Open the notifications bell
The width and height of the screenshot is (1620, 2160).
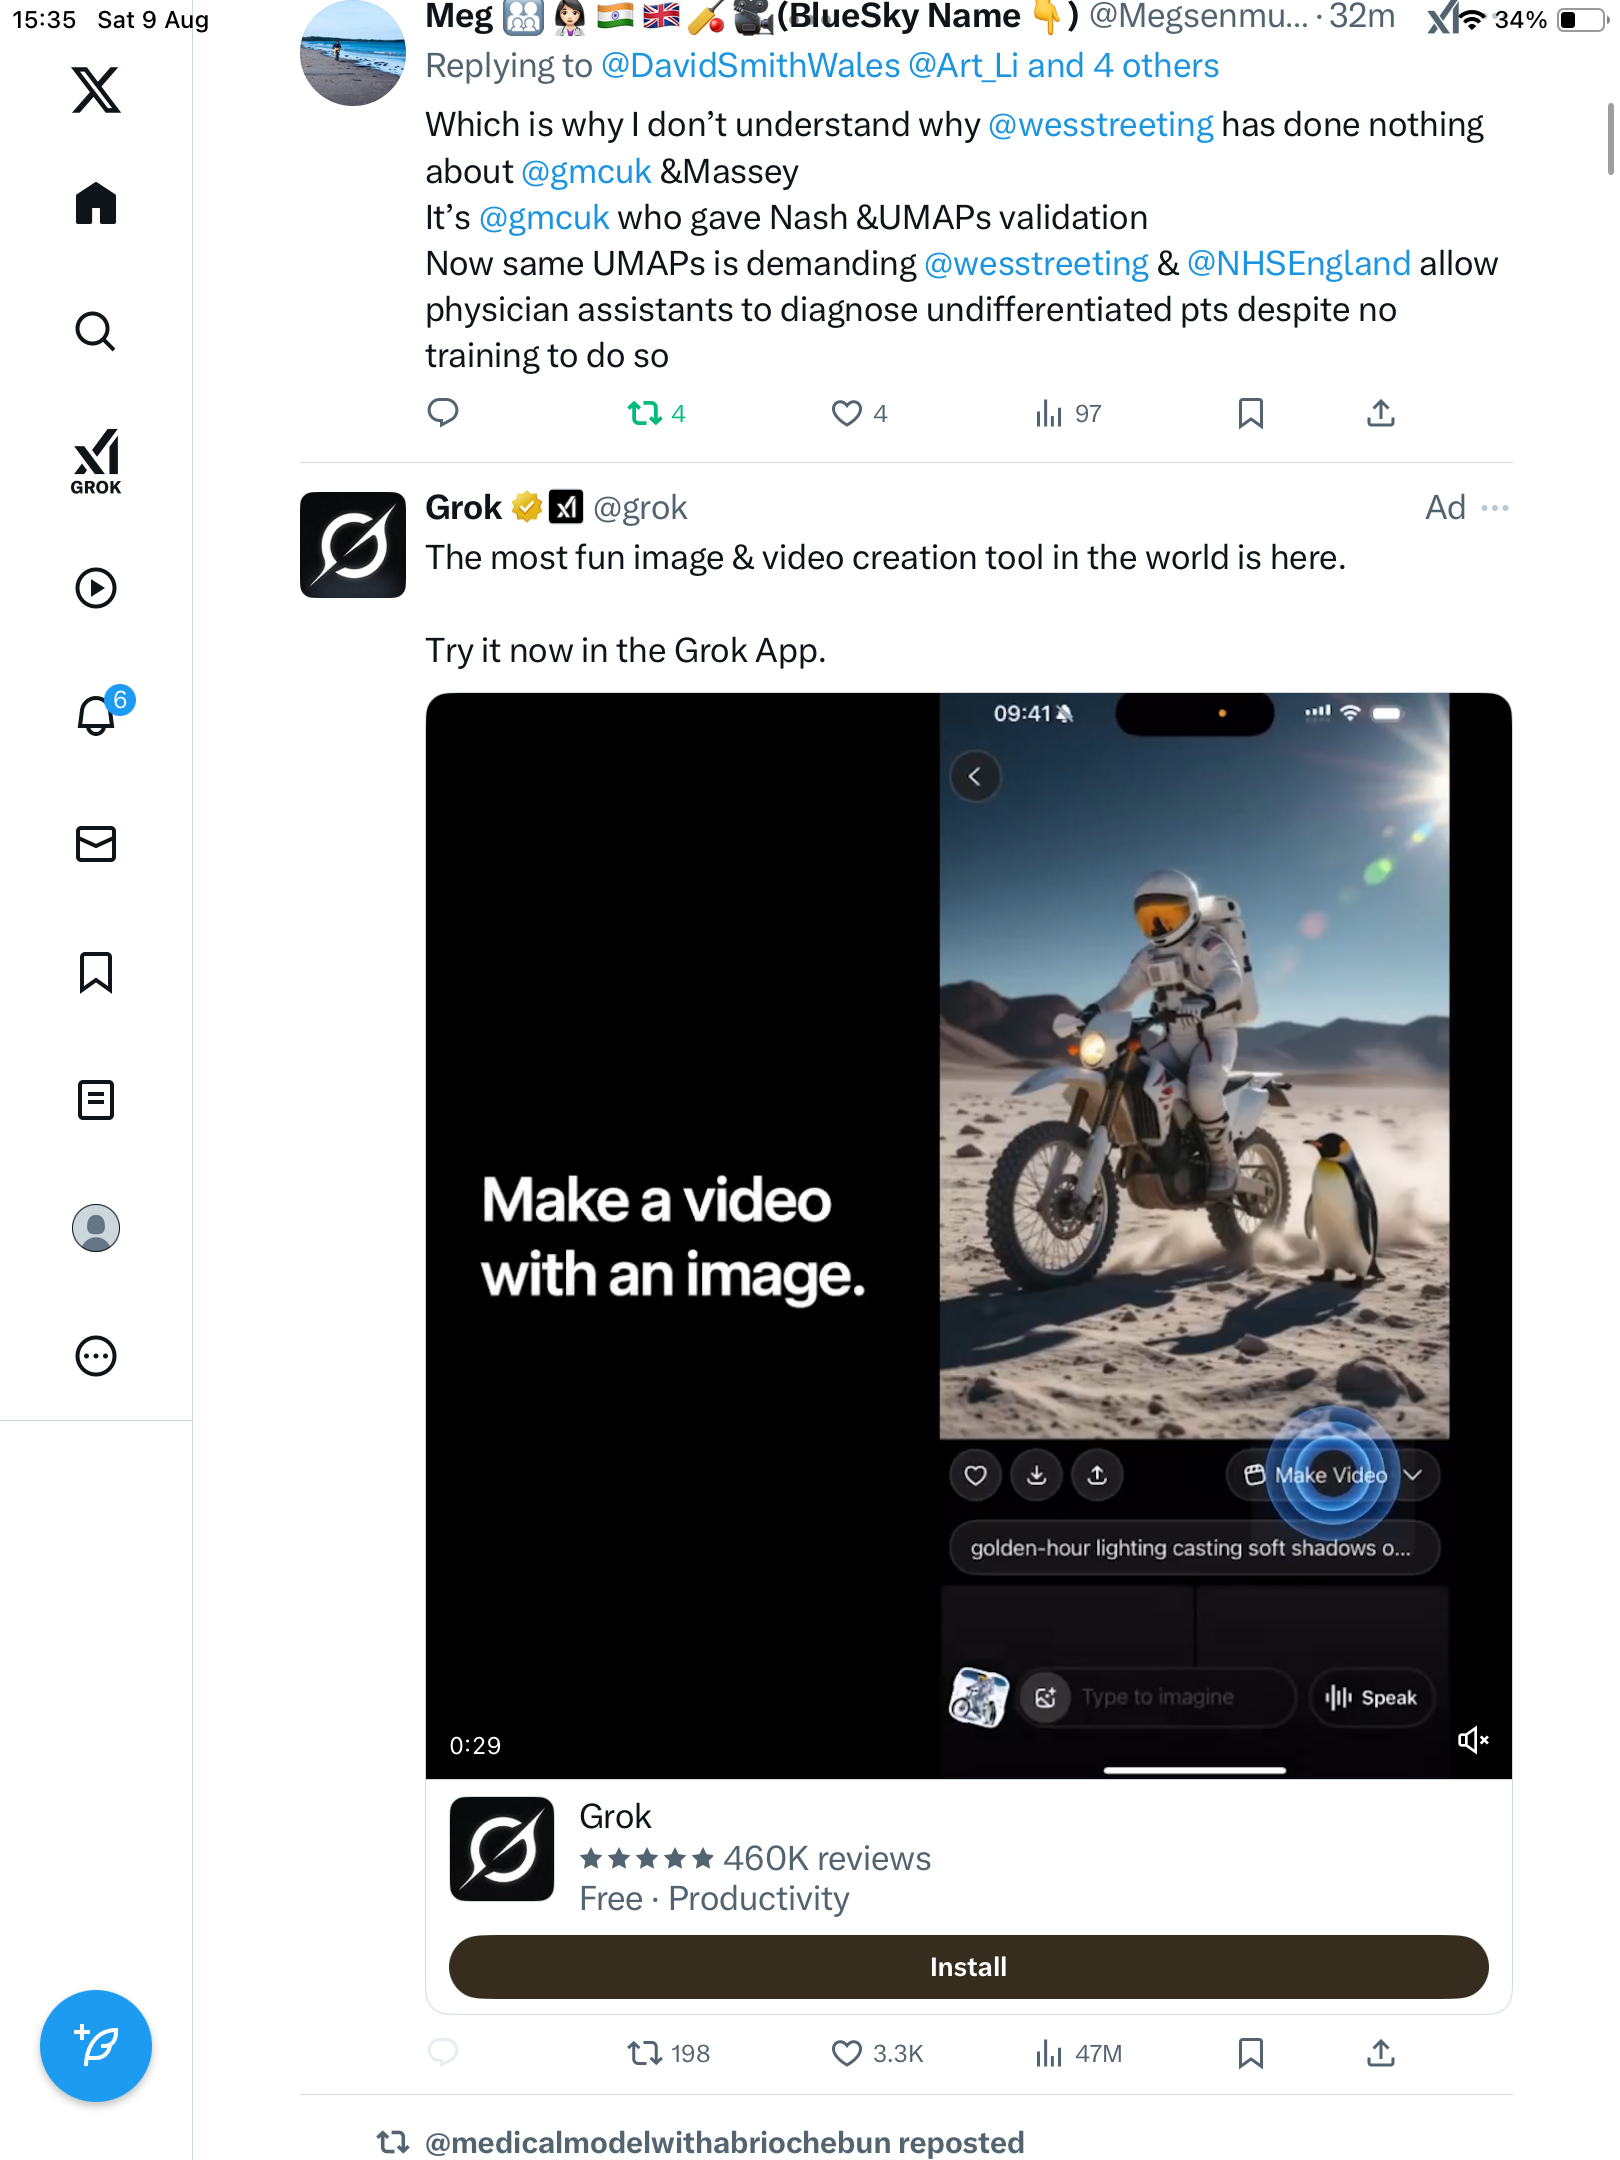96,716
